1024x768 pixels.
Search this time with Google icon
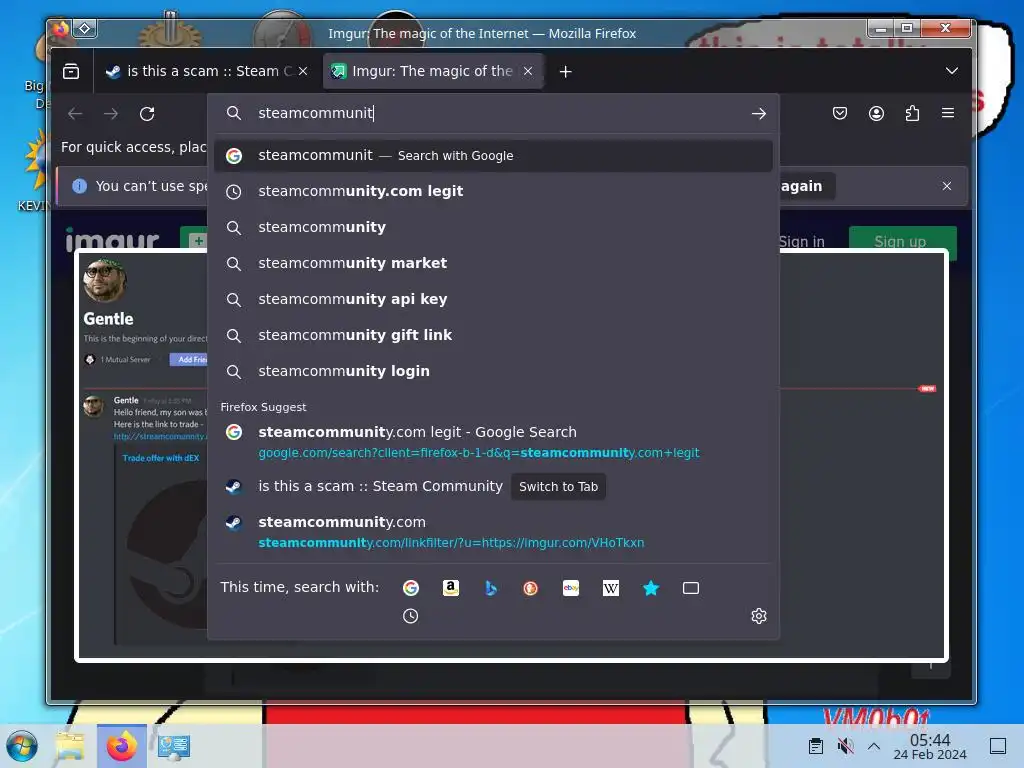tap(411, 588)
